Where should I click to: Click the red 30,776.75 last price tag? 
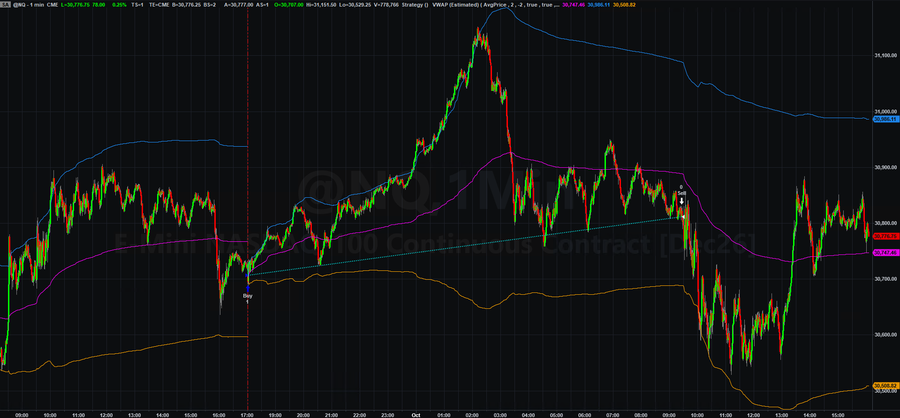[885, 235]
